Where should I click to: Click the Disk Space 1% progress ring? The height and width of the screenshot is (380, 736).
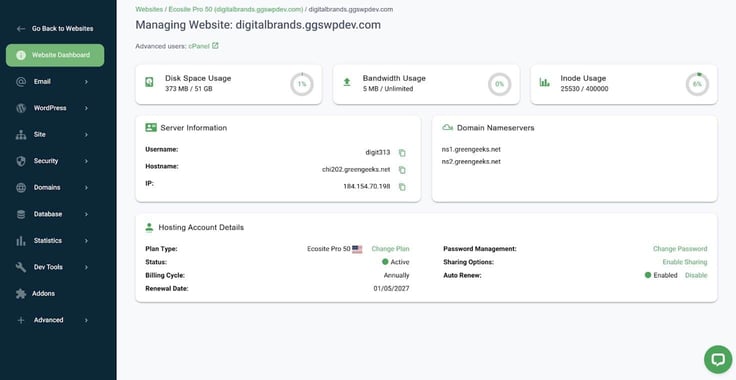coord(302,84)
